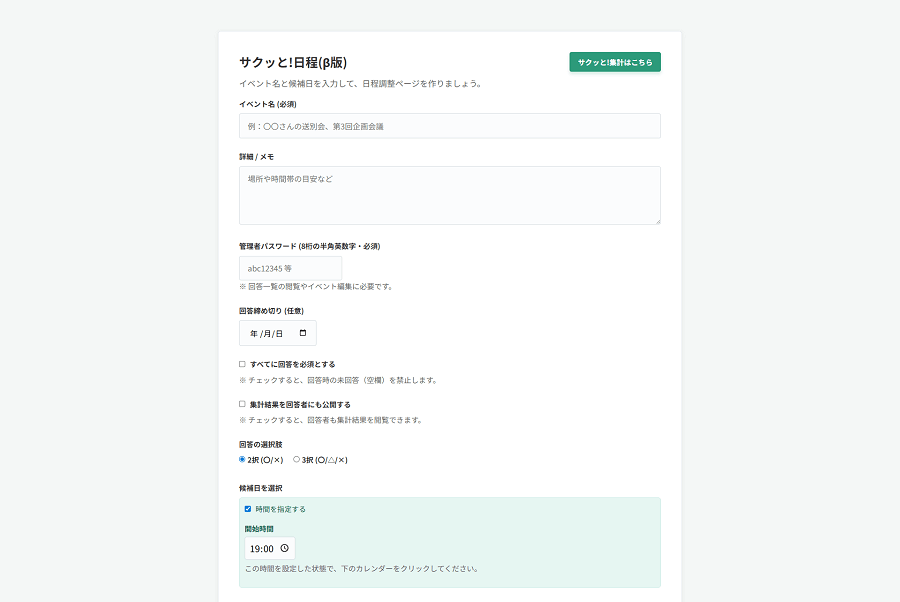The height and width of the screenshot is (602, 900).
Task: Open the calendar picker icon in deadline field
Action: tap(303, 333)
